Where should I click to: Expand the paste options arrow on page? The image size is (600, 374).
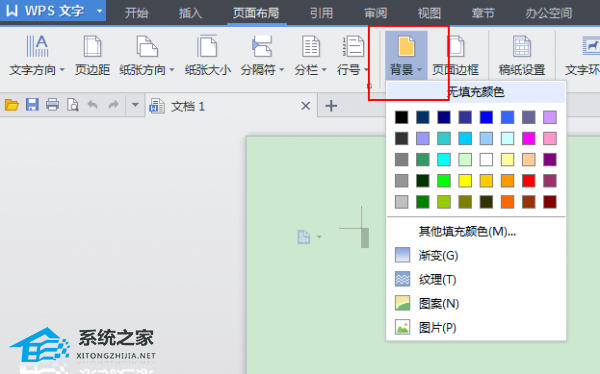point(319,237)
